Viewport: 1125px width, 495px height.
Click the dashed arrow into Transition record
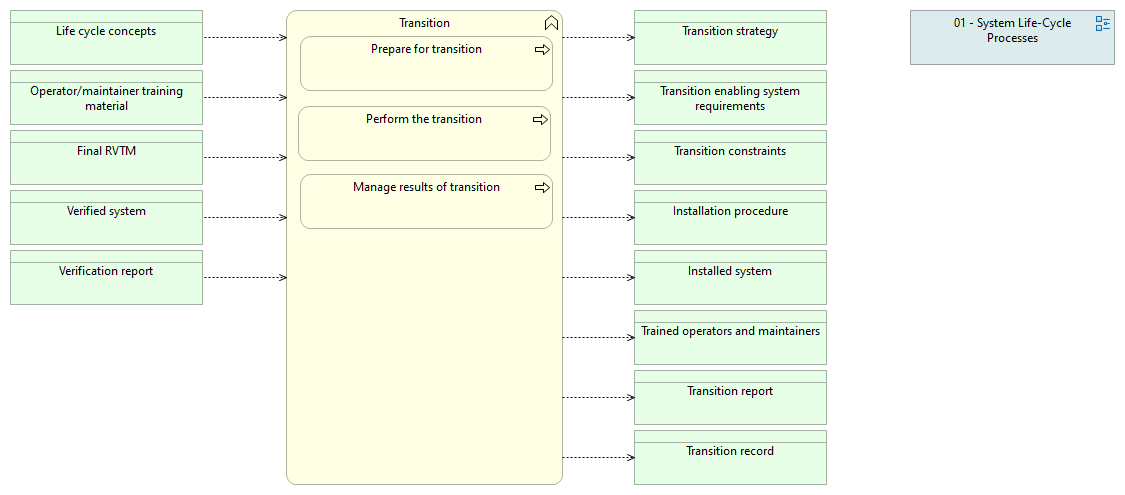click(598, 458)
